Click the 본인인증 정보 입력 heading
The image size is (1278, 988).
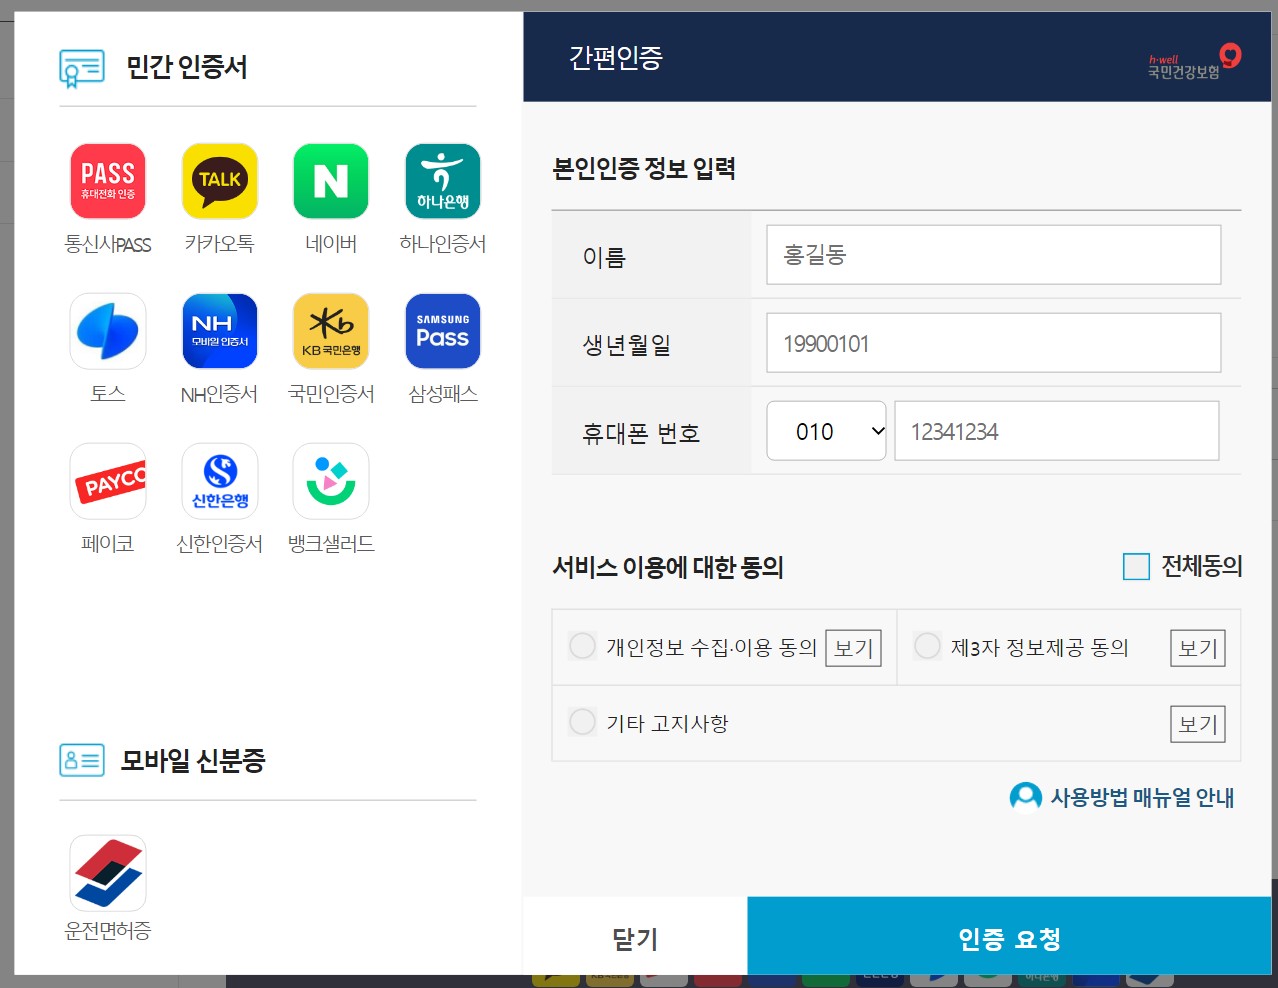pyautogui.click(x=644, y=168)
